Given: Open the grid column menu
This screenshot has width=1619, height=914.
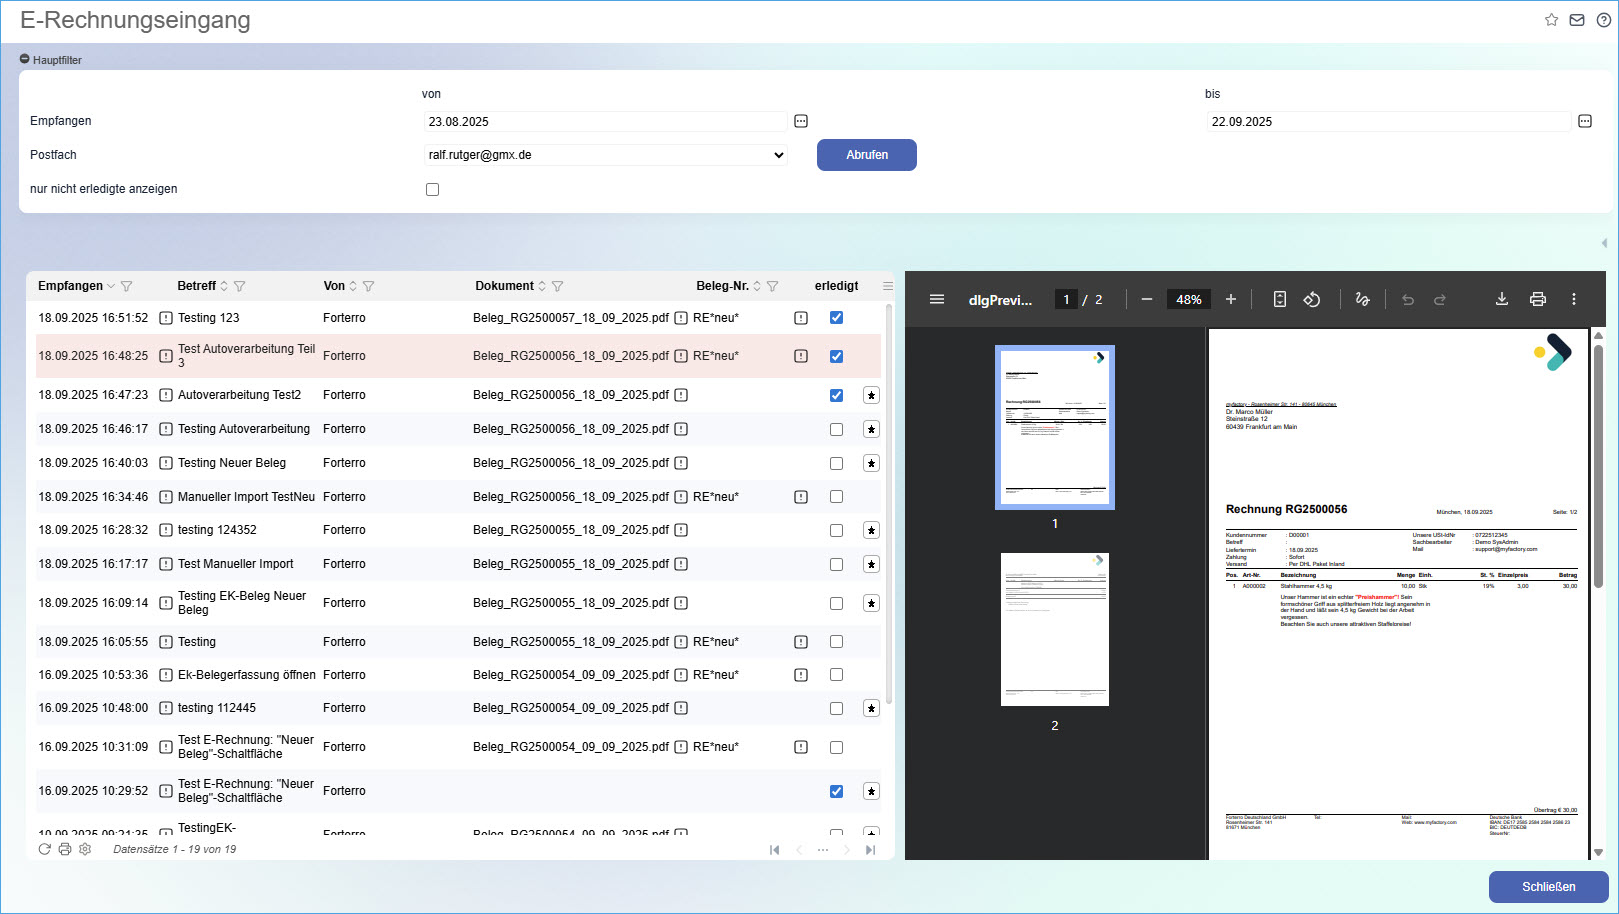Looking at the screenshot, I should click(887, 286).
